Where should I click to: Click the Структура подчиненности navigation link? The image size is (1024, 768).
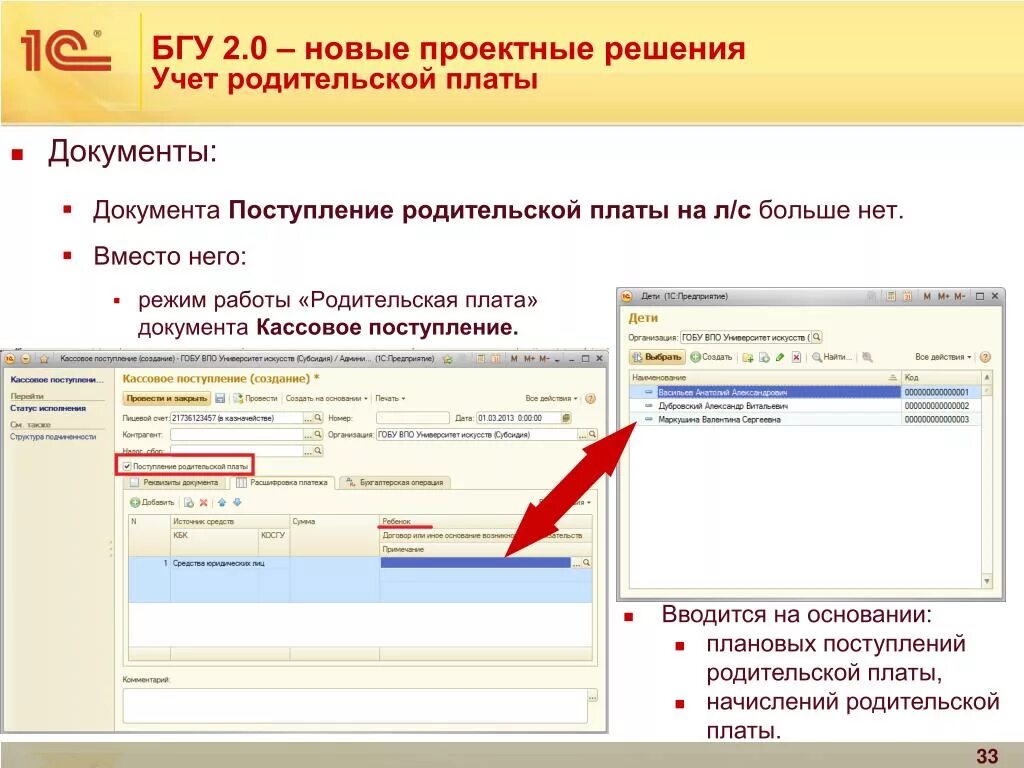[53, 437]
